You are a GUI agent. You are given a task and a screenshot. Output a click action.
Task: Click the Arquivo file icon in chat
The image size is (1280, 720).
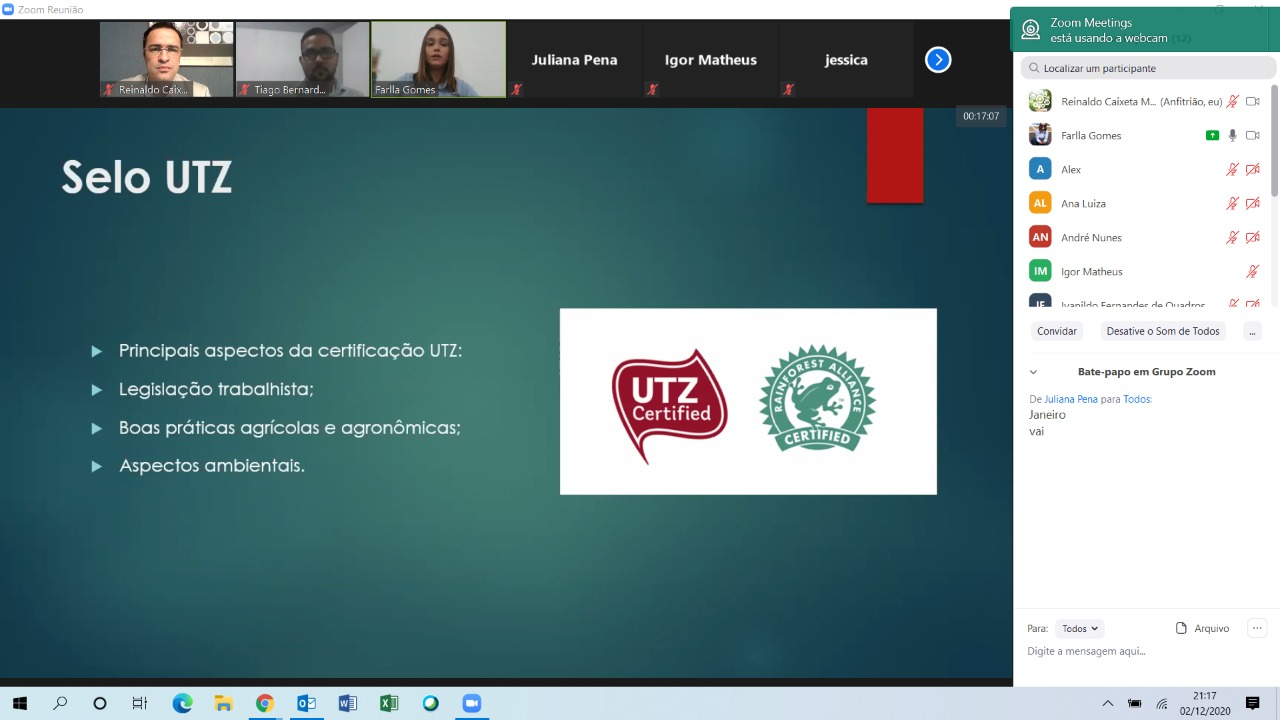pos(1182,628)
